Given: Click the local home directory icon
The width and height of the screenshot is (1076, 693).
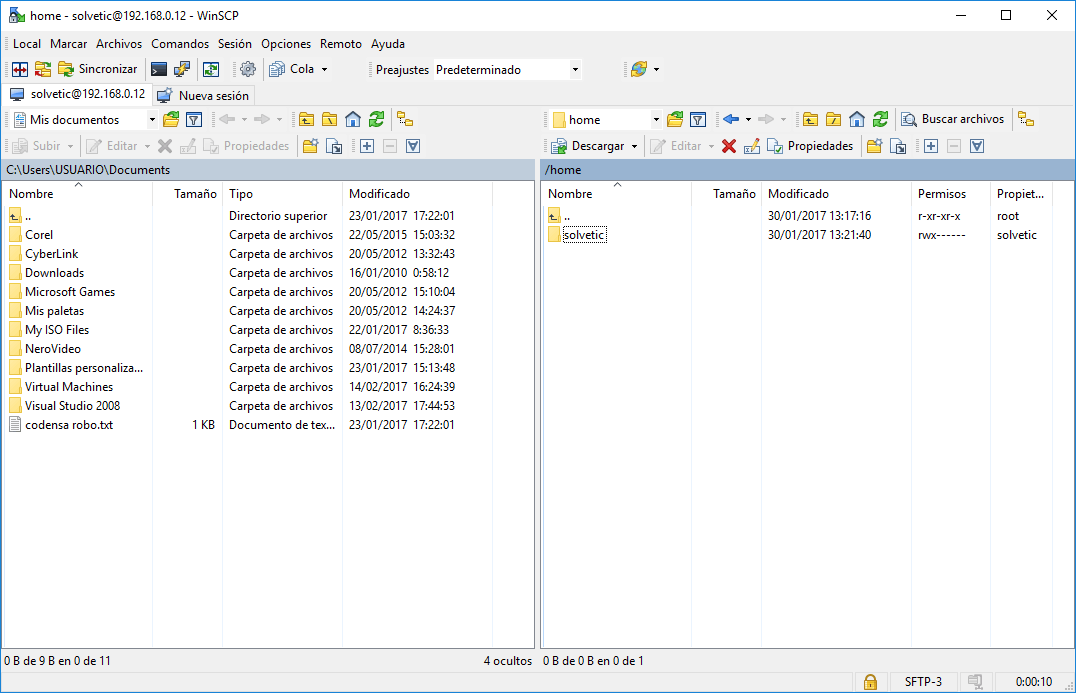Looking at the screenshot, I should (x=353, y=119).
